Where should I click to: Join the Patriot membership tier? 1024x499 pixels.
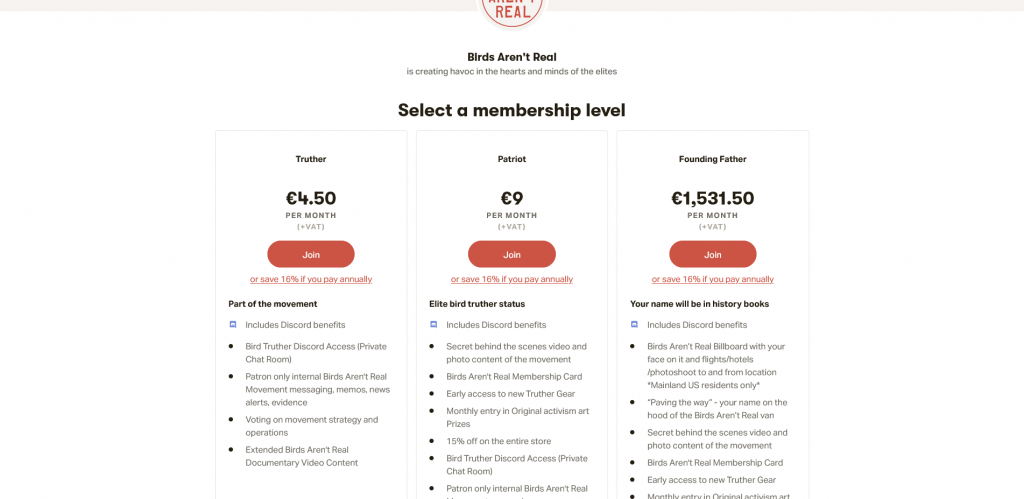tap(511, 254)
